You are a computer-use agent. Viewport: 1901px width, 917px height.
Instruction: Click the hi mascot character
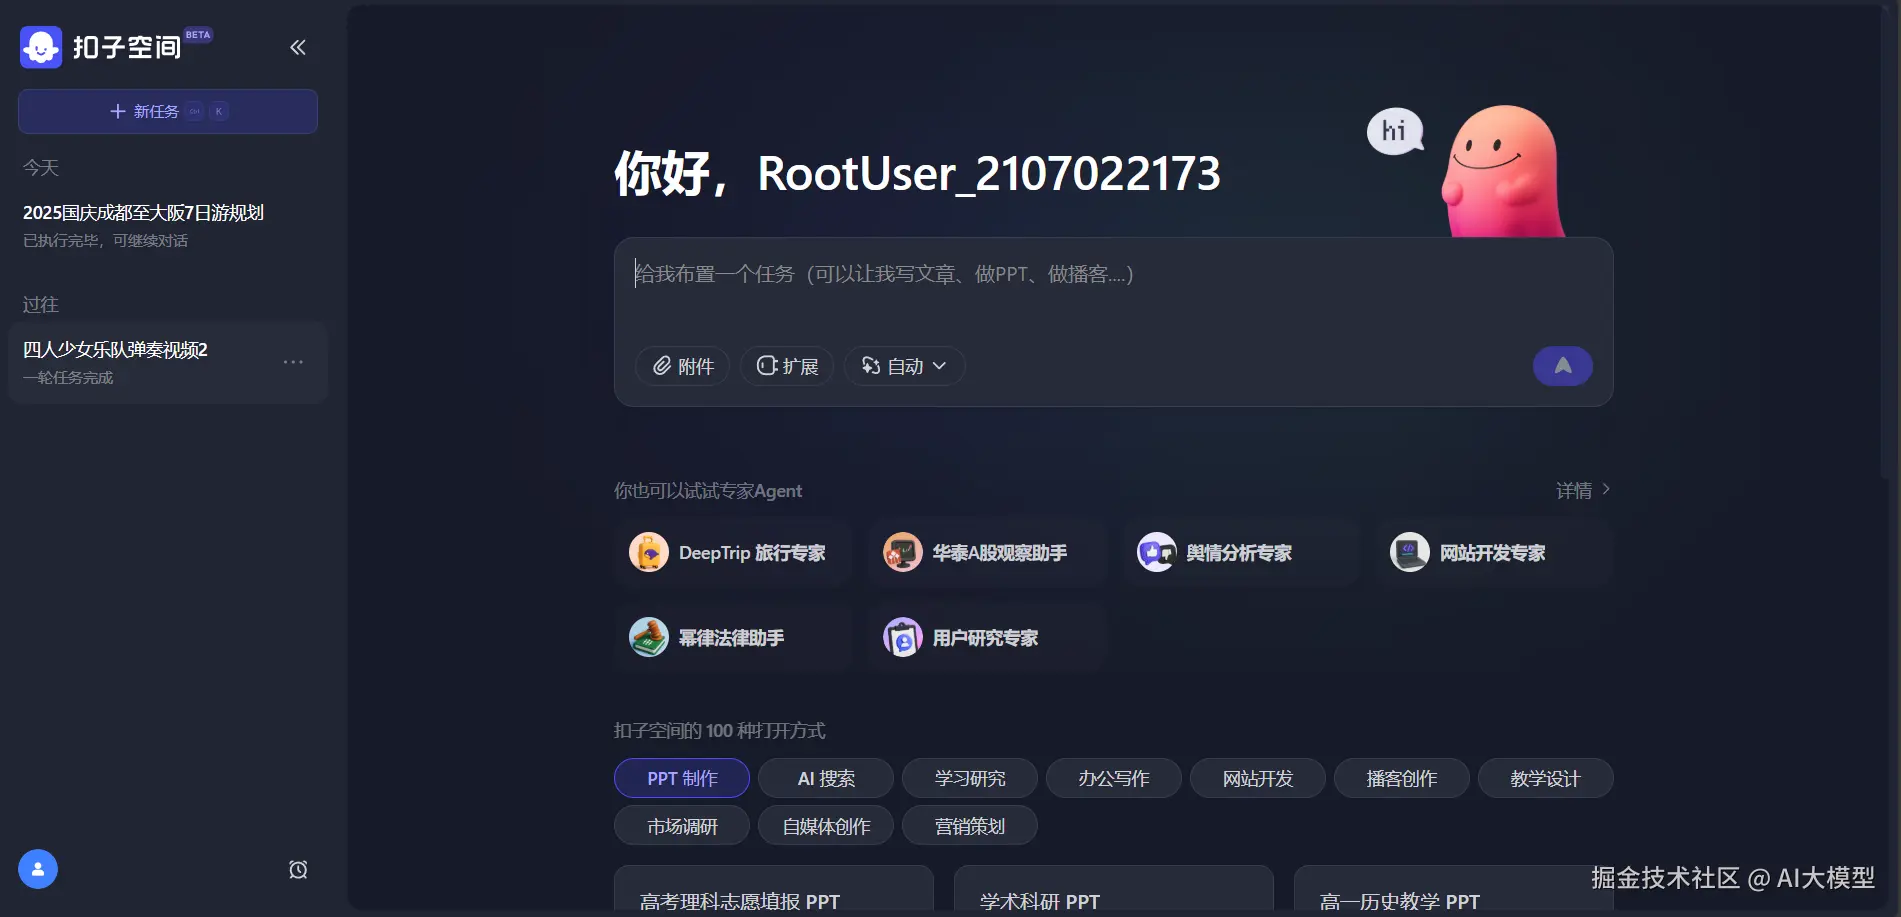pyautogui.click(x=1502, y=171)
